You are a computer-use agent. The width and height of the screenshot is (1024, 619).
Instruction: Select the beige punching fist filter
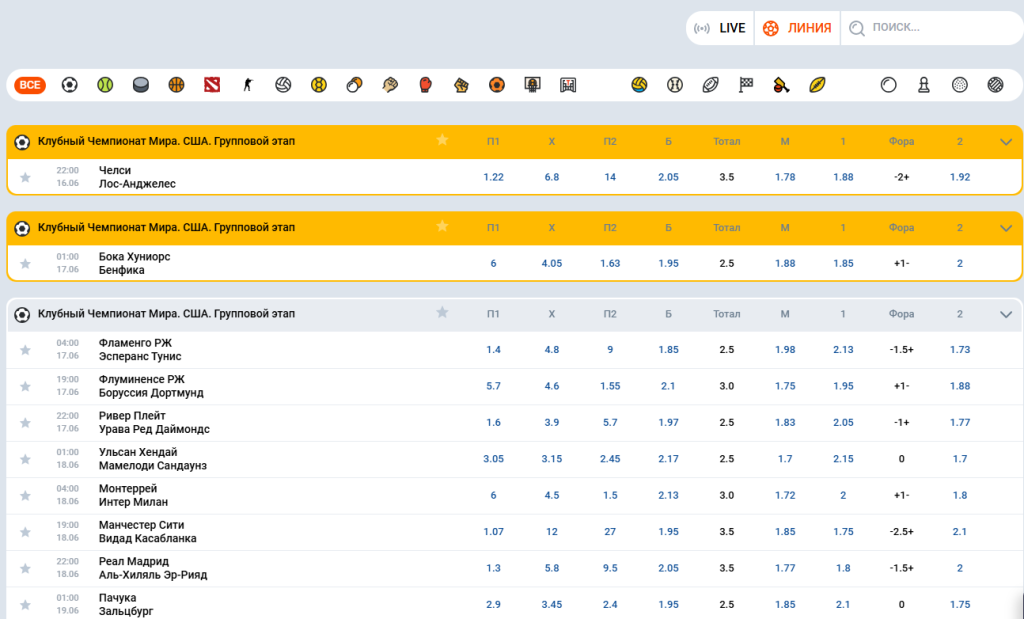click(x=390, y=85)
